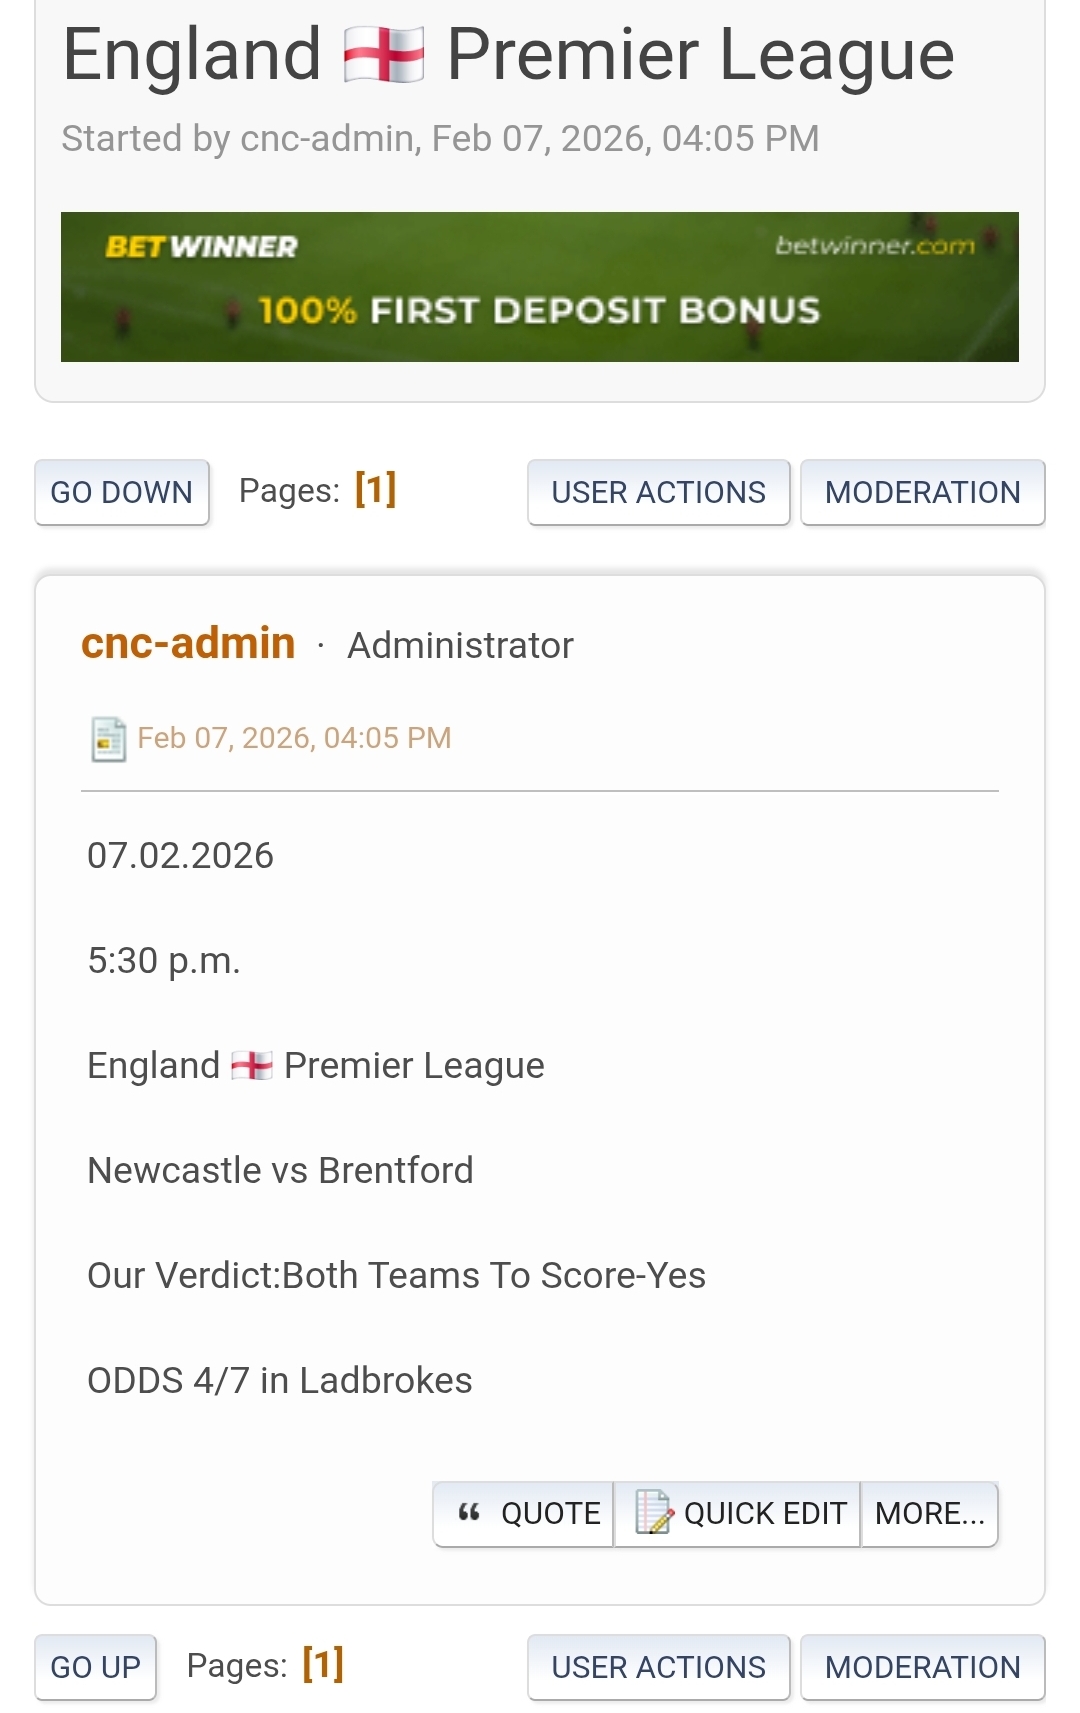The image size is (1080, 1713).
Task: Click the post document icon beside the date
Action: pyautogui.click(x=108, y=739)
